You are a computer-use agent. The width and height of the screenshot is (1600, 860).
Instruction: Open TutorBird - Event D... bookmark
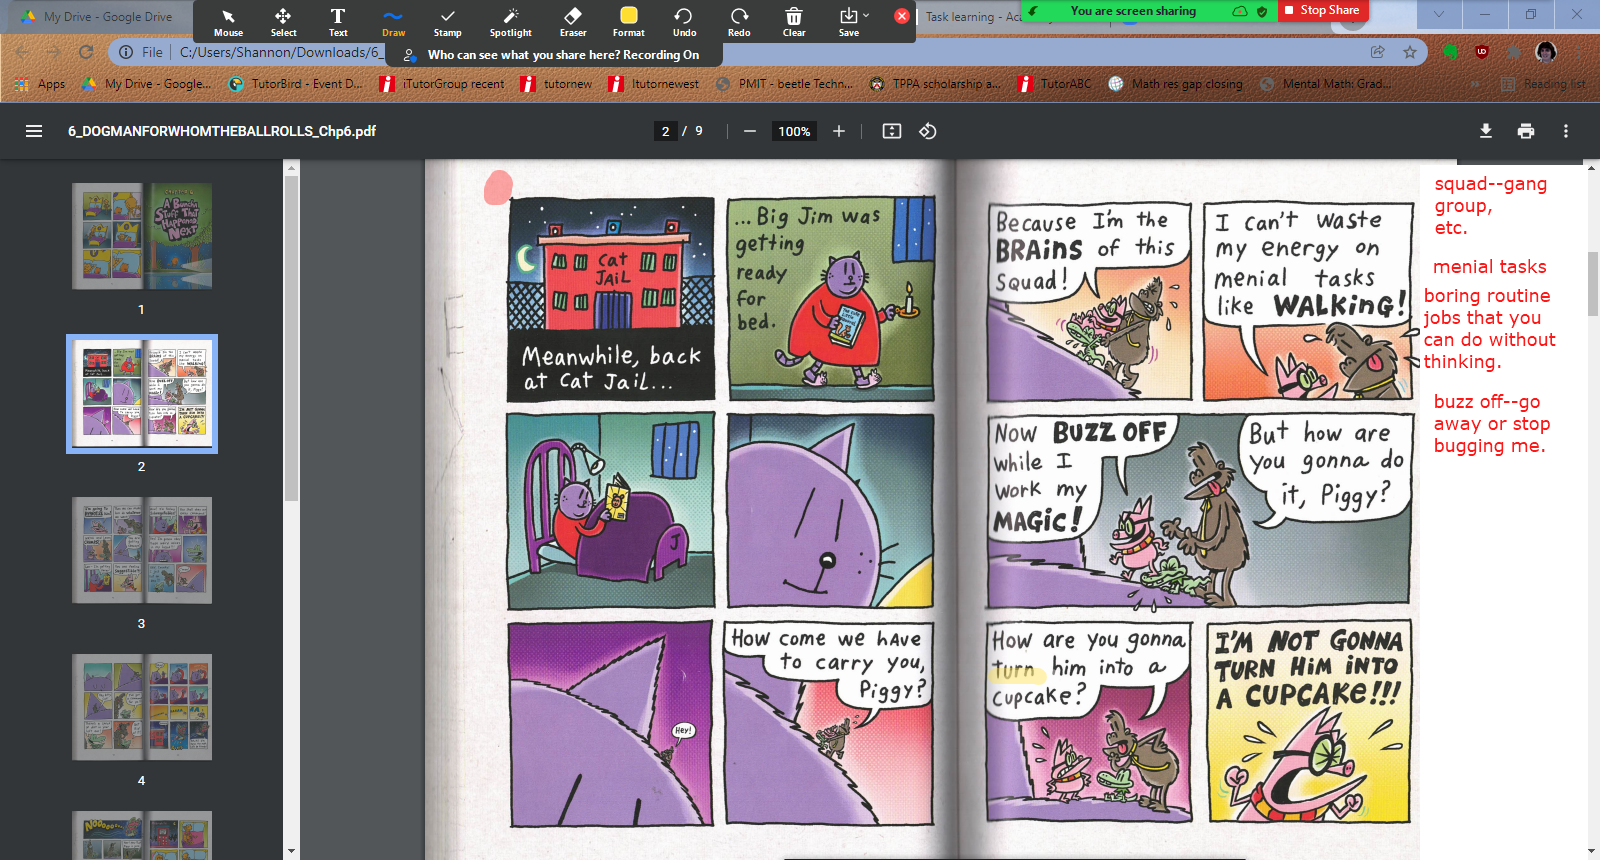(296, 84)
